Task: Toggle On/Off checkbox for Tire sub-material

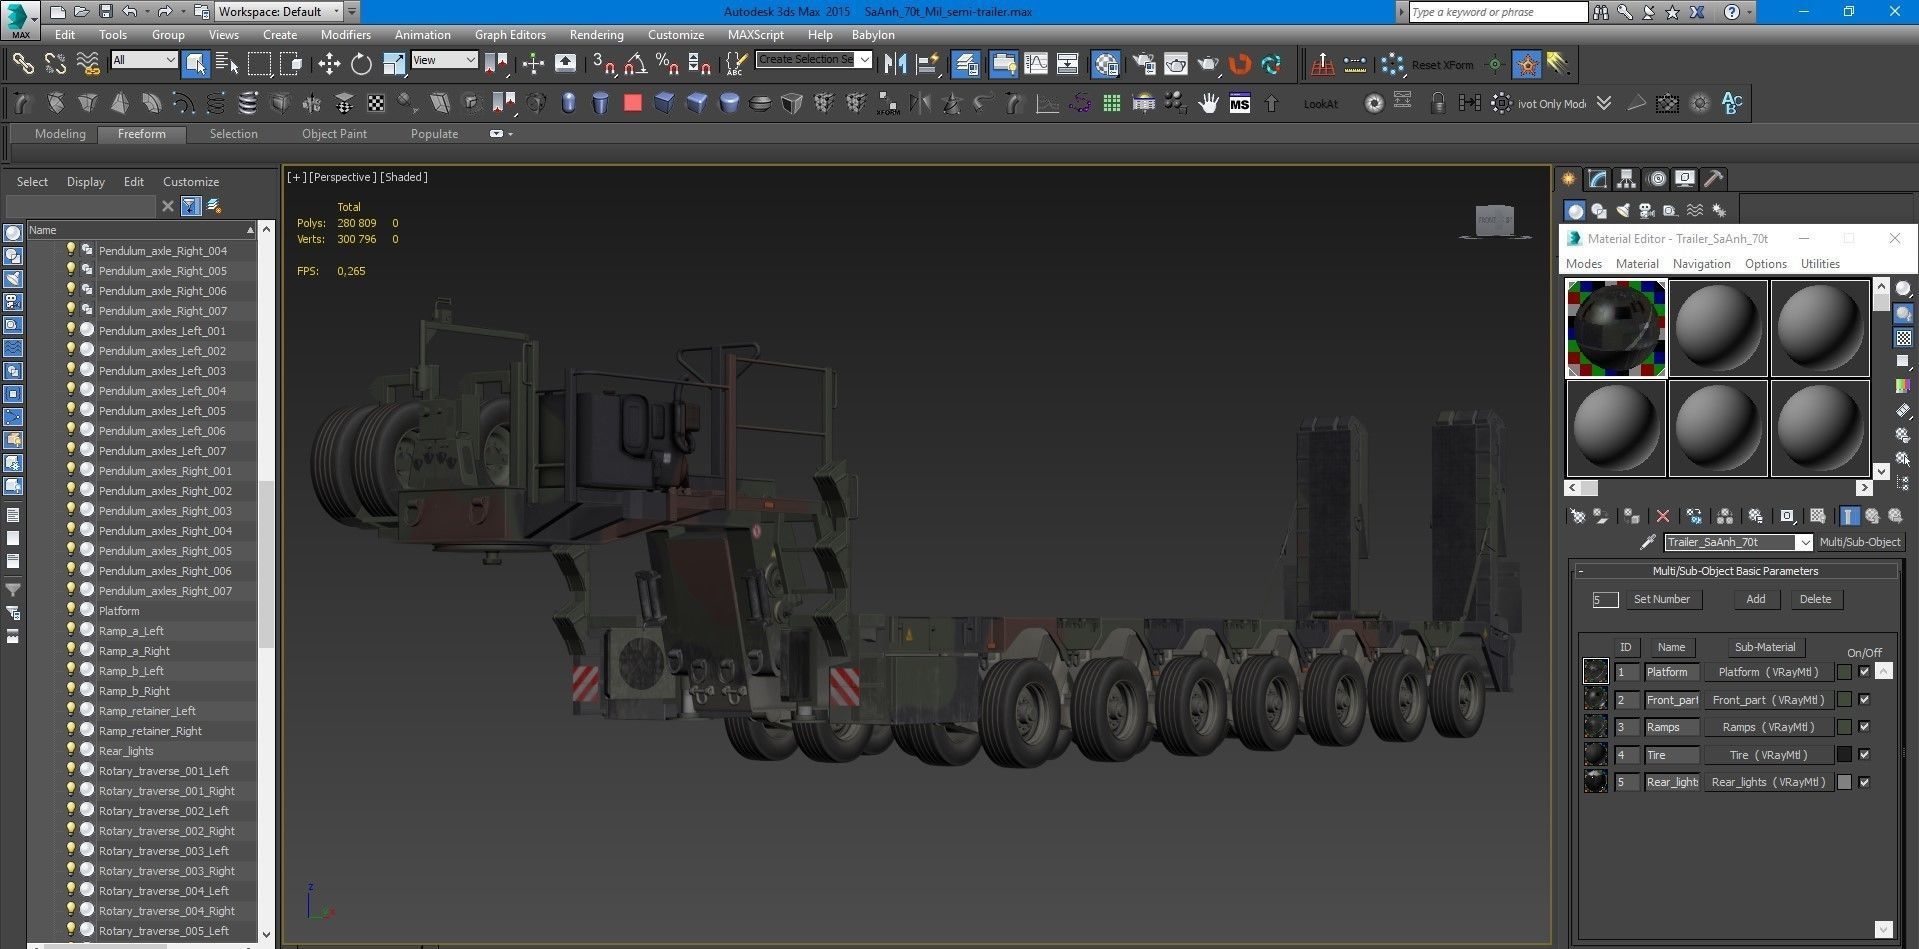Action: point(1864,754)
